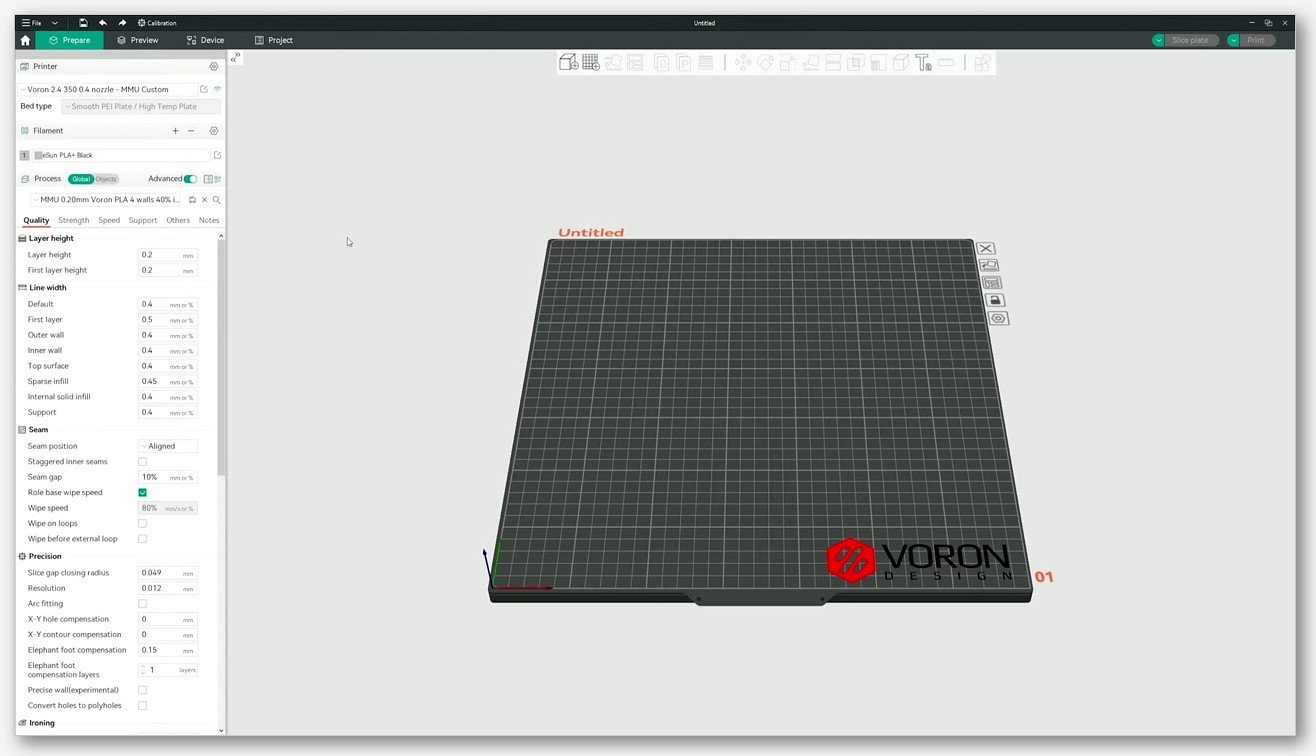Switch to the Speed tab

click(x=109, y=220)
